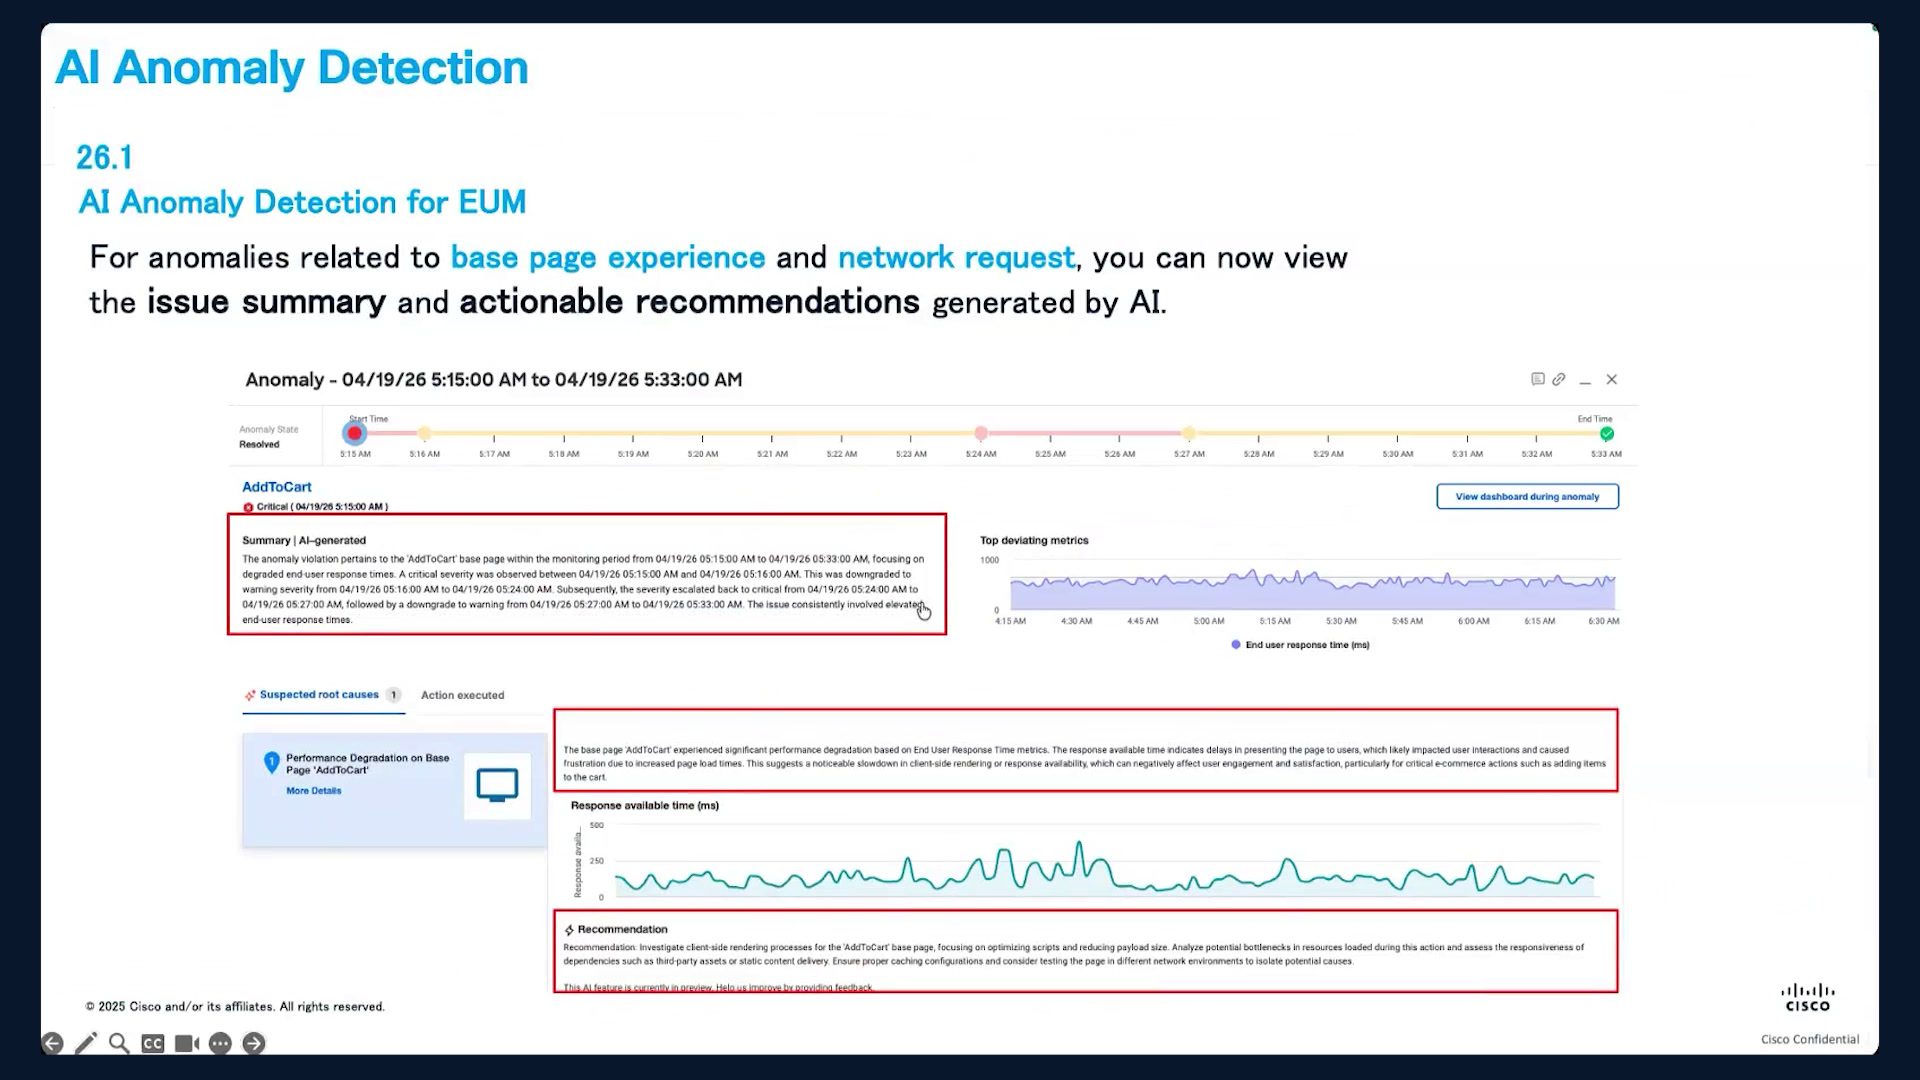The height and width of the screenshot is (1080, 1920).
Task: Click 'AI Anomaly Detection for EUM' heading
Action: [302, 202]
